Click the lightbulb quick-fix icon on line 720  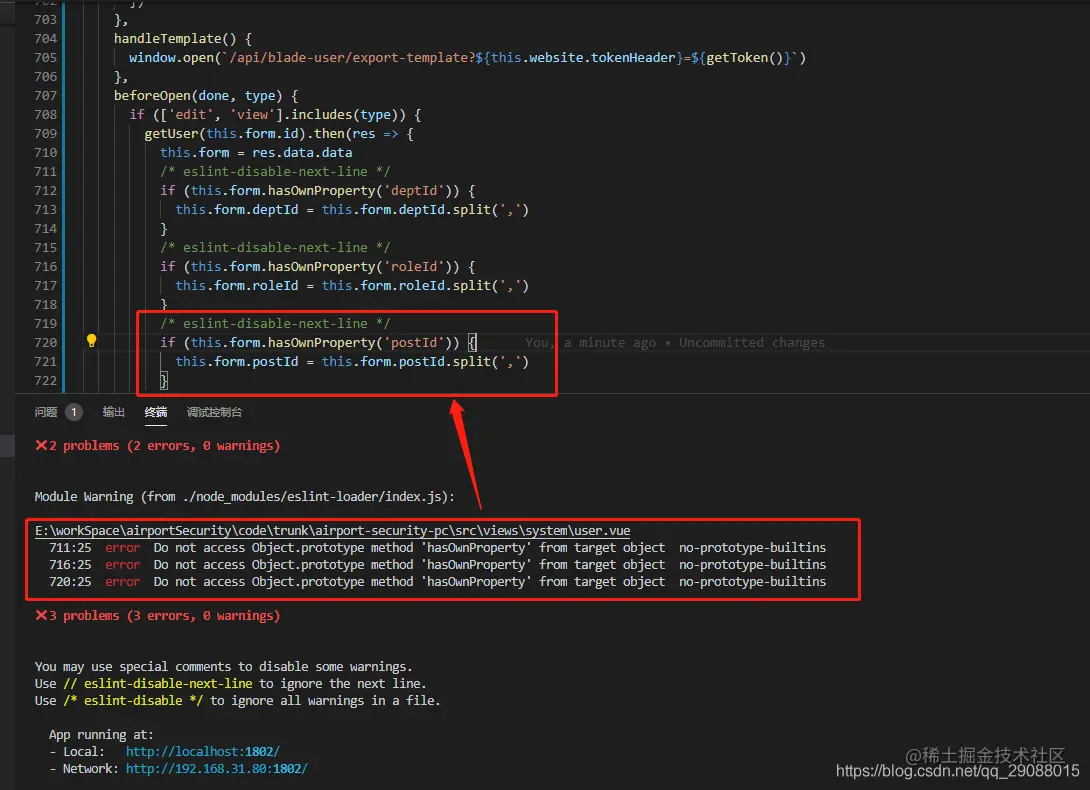coord(91,341)
